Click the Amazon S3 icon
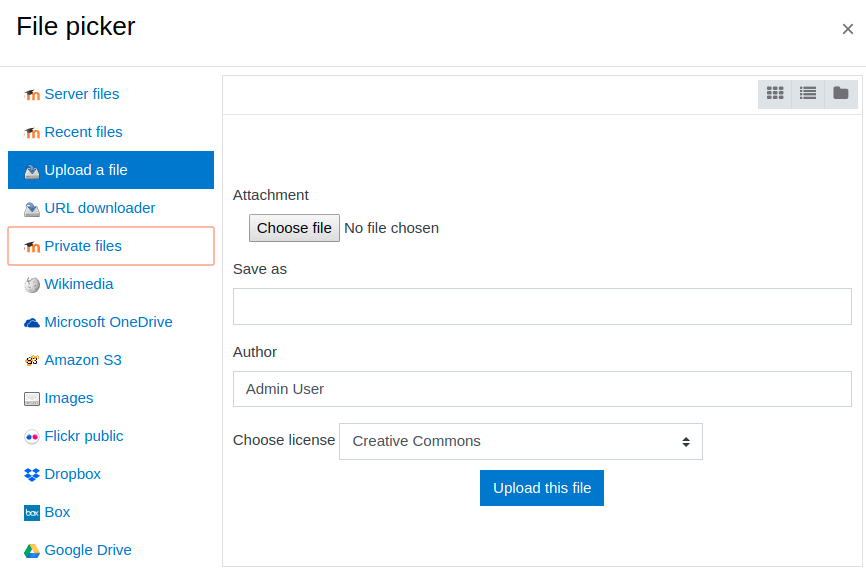 click(32, 361)
